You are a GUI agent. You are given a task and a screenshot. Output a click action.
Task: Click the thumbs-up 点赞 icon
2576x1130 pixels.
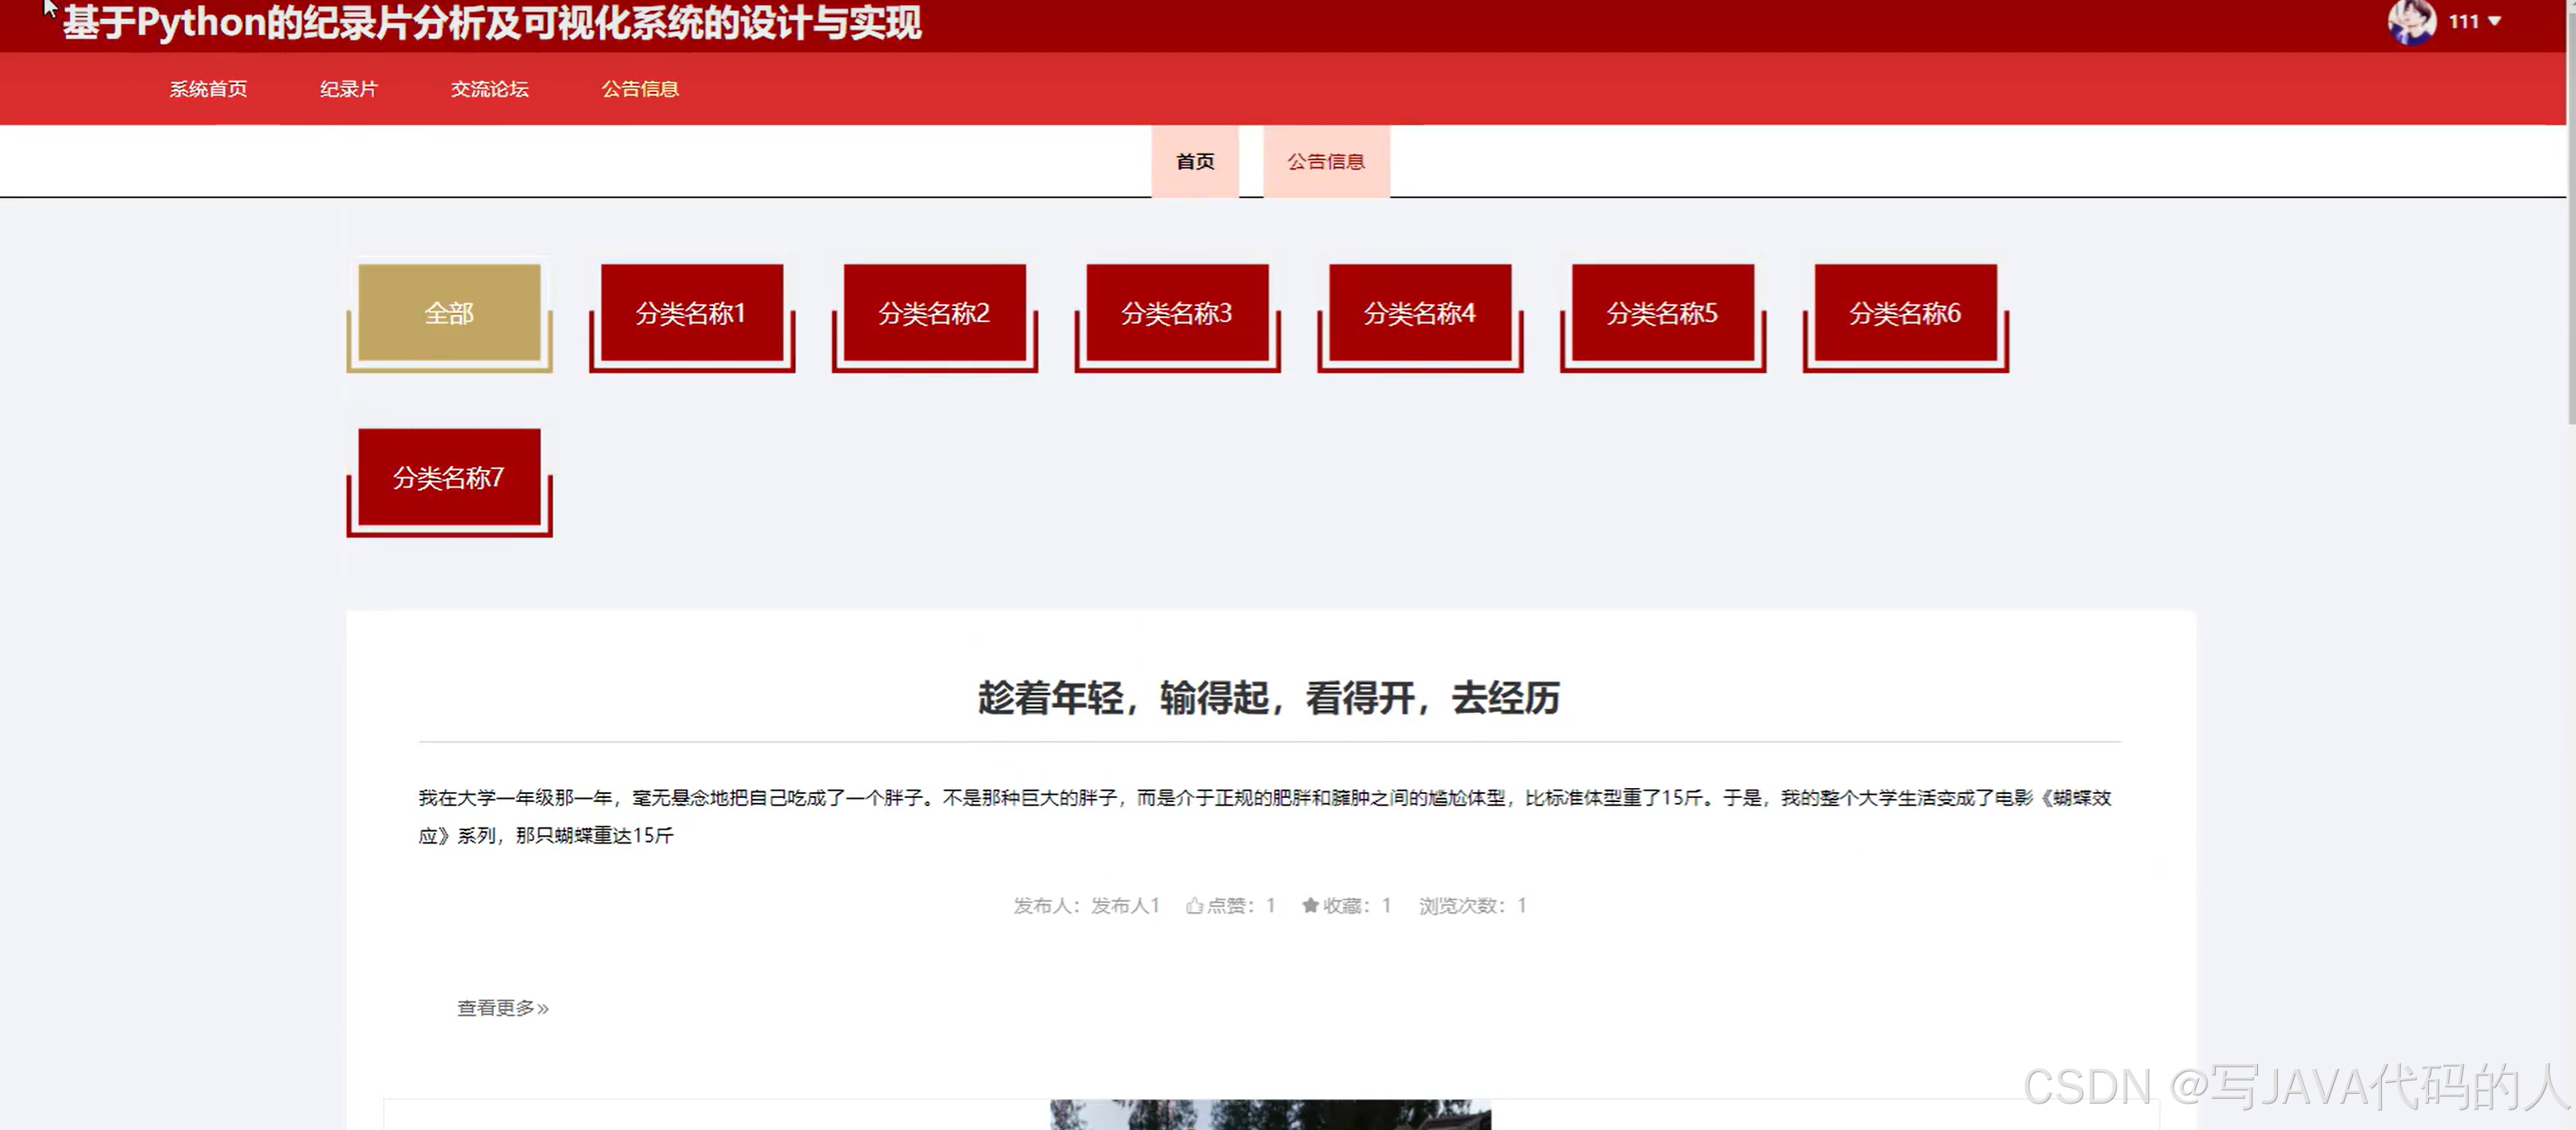pos(1194,905)
